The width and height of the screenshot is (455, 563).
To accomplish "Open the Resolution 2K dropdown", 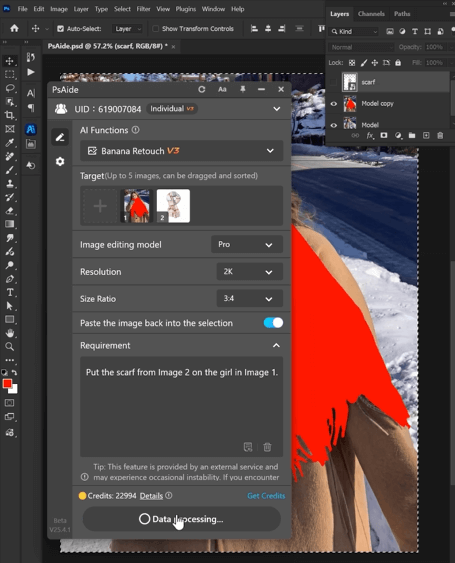I will click(x=250, y=272).
